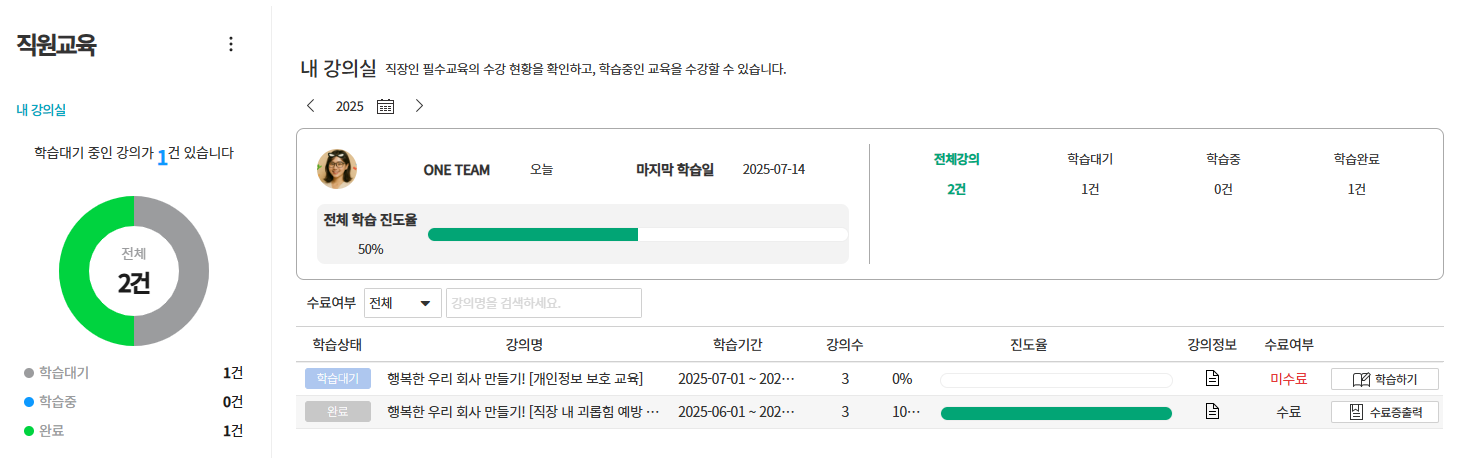Image resolution: width=1468 pixels, height=458 pixels.
Task: Click the 학습대기 status badge in the table
Action: [338, 378]
